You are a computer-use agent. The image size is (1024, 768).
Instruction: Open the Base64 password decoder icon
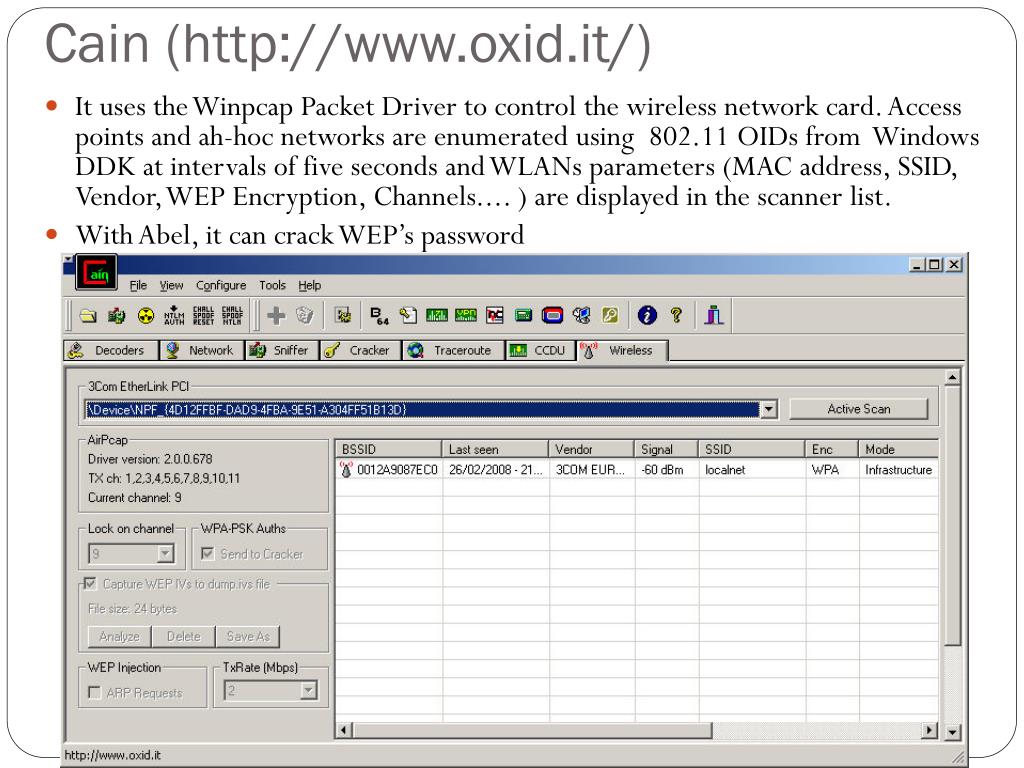pyautogui.click(x=379, y=316)
